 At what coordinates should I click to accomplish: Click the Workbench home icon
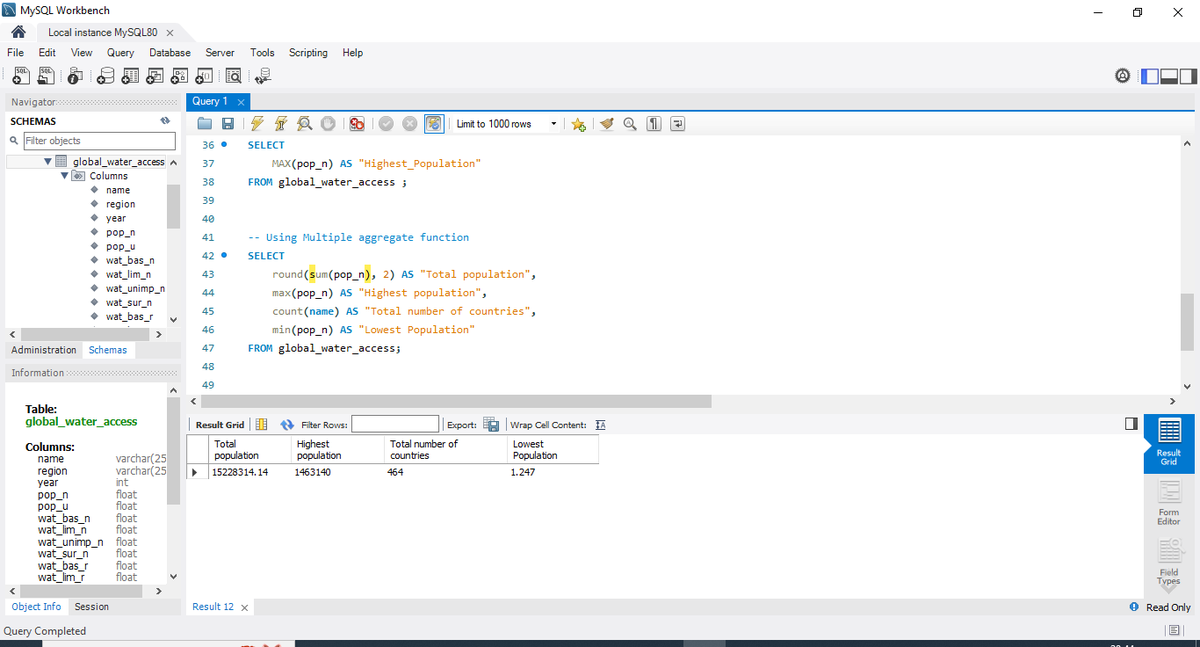click(x=17, y=32)
